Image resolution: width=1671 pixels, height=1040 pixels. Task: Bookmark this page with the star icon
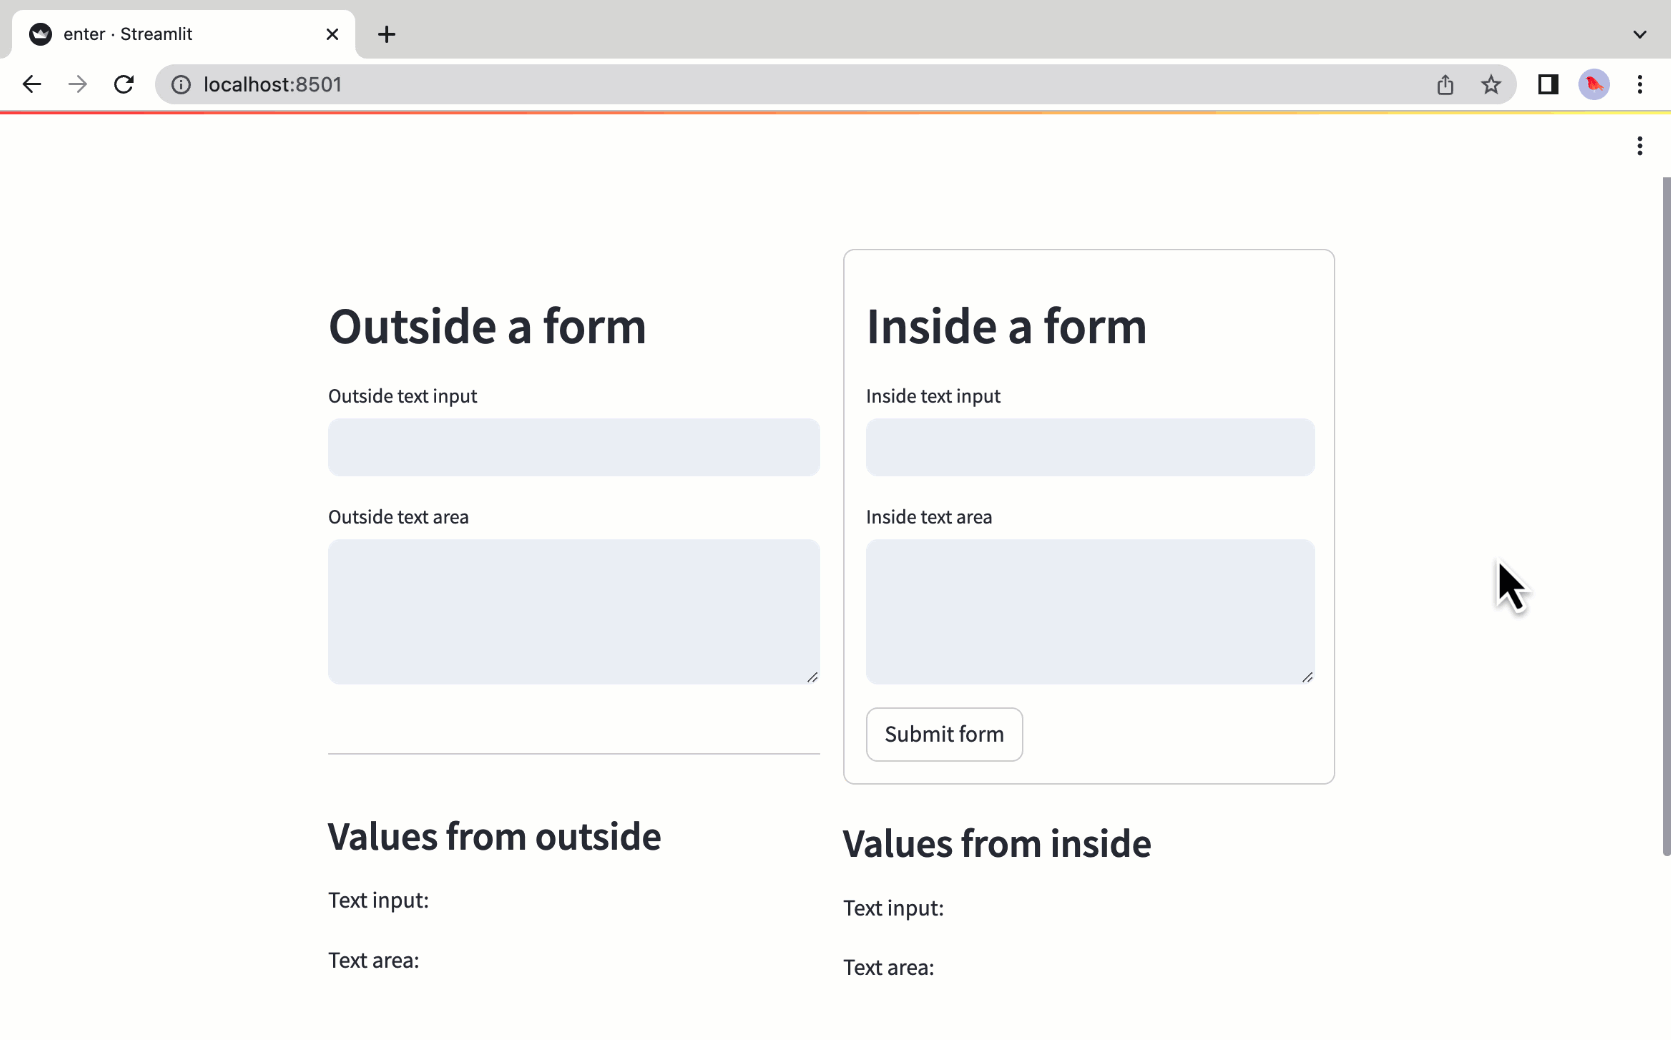click(x=1491, y=84)
